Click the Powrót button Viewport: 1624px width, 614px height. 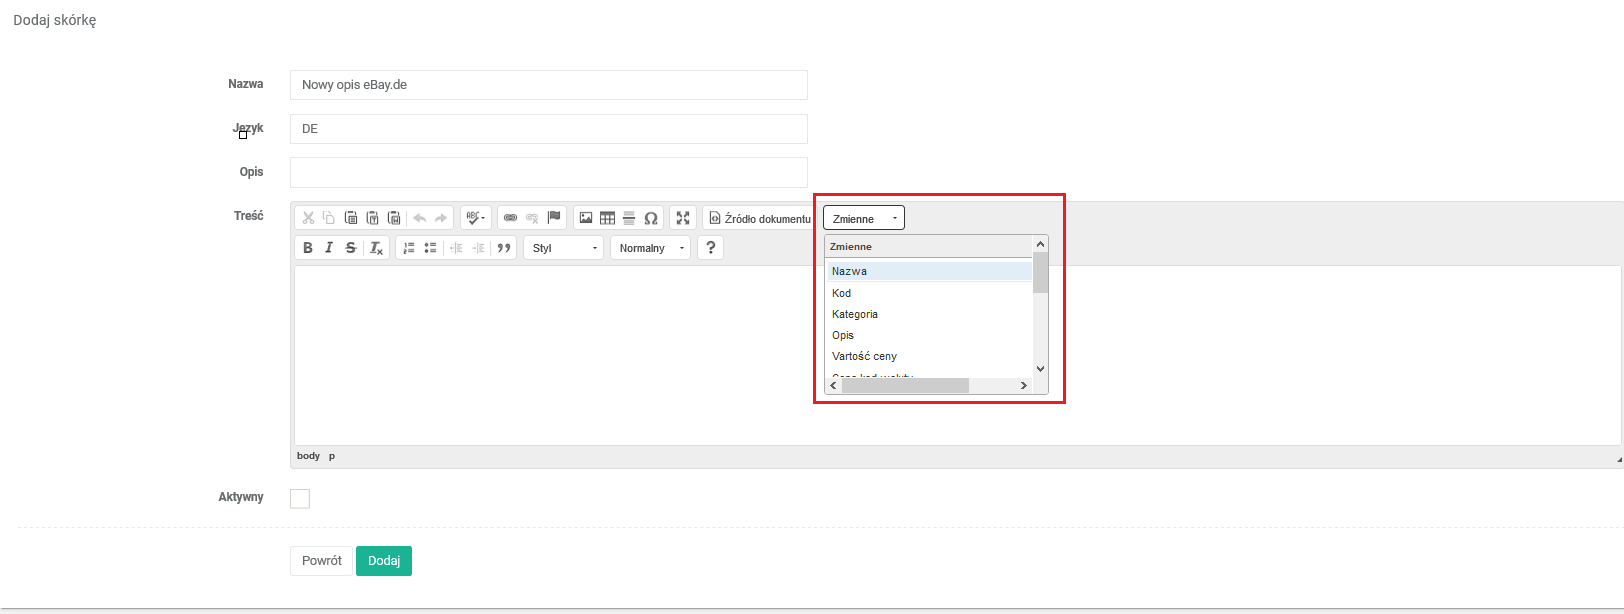pyautogui.click(x=321, y=561)
